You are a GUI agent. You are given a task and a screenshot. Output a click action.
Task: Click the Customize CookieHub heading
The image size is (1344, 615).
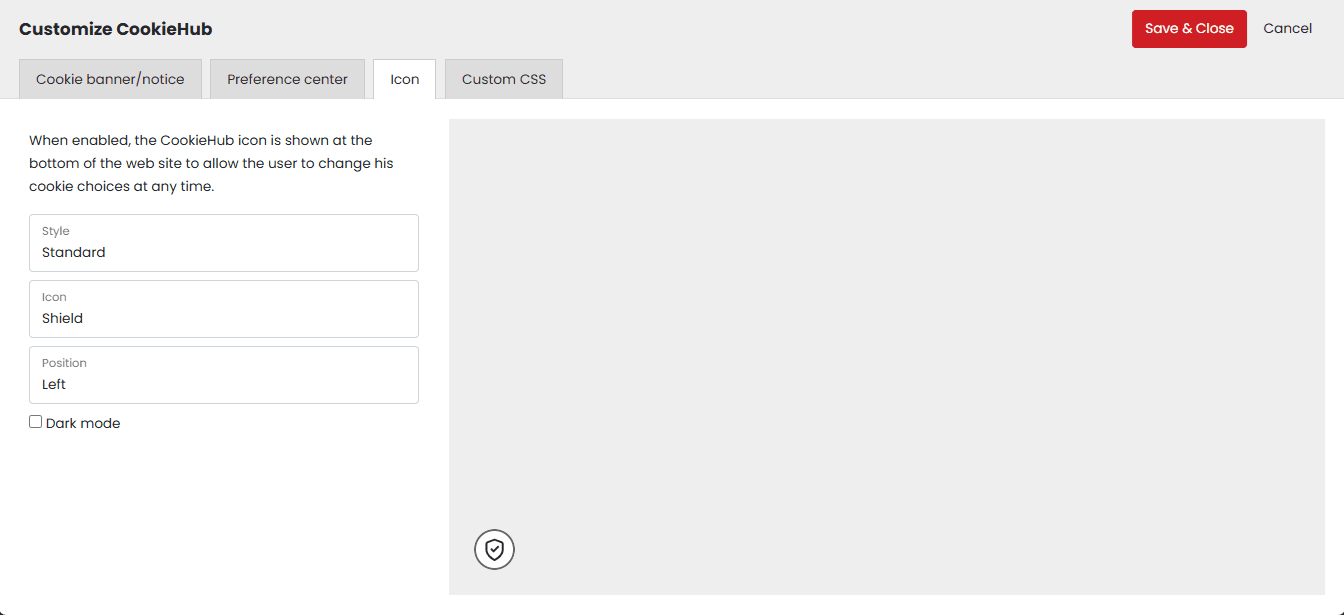point(116,29)
